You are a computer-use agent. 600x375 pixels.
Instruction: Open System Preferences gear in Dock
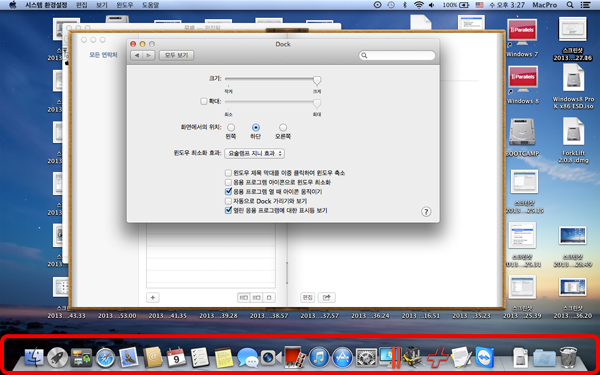[x=366, y=358]
